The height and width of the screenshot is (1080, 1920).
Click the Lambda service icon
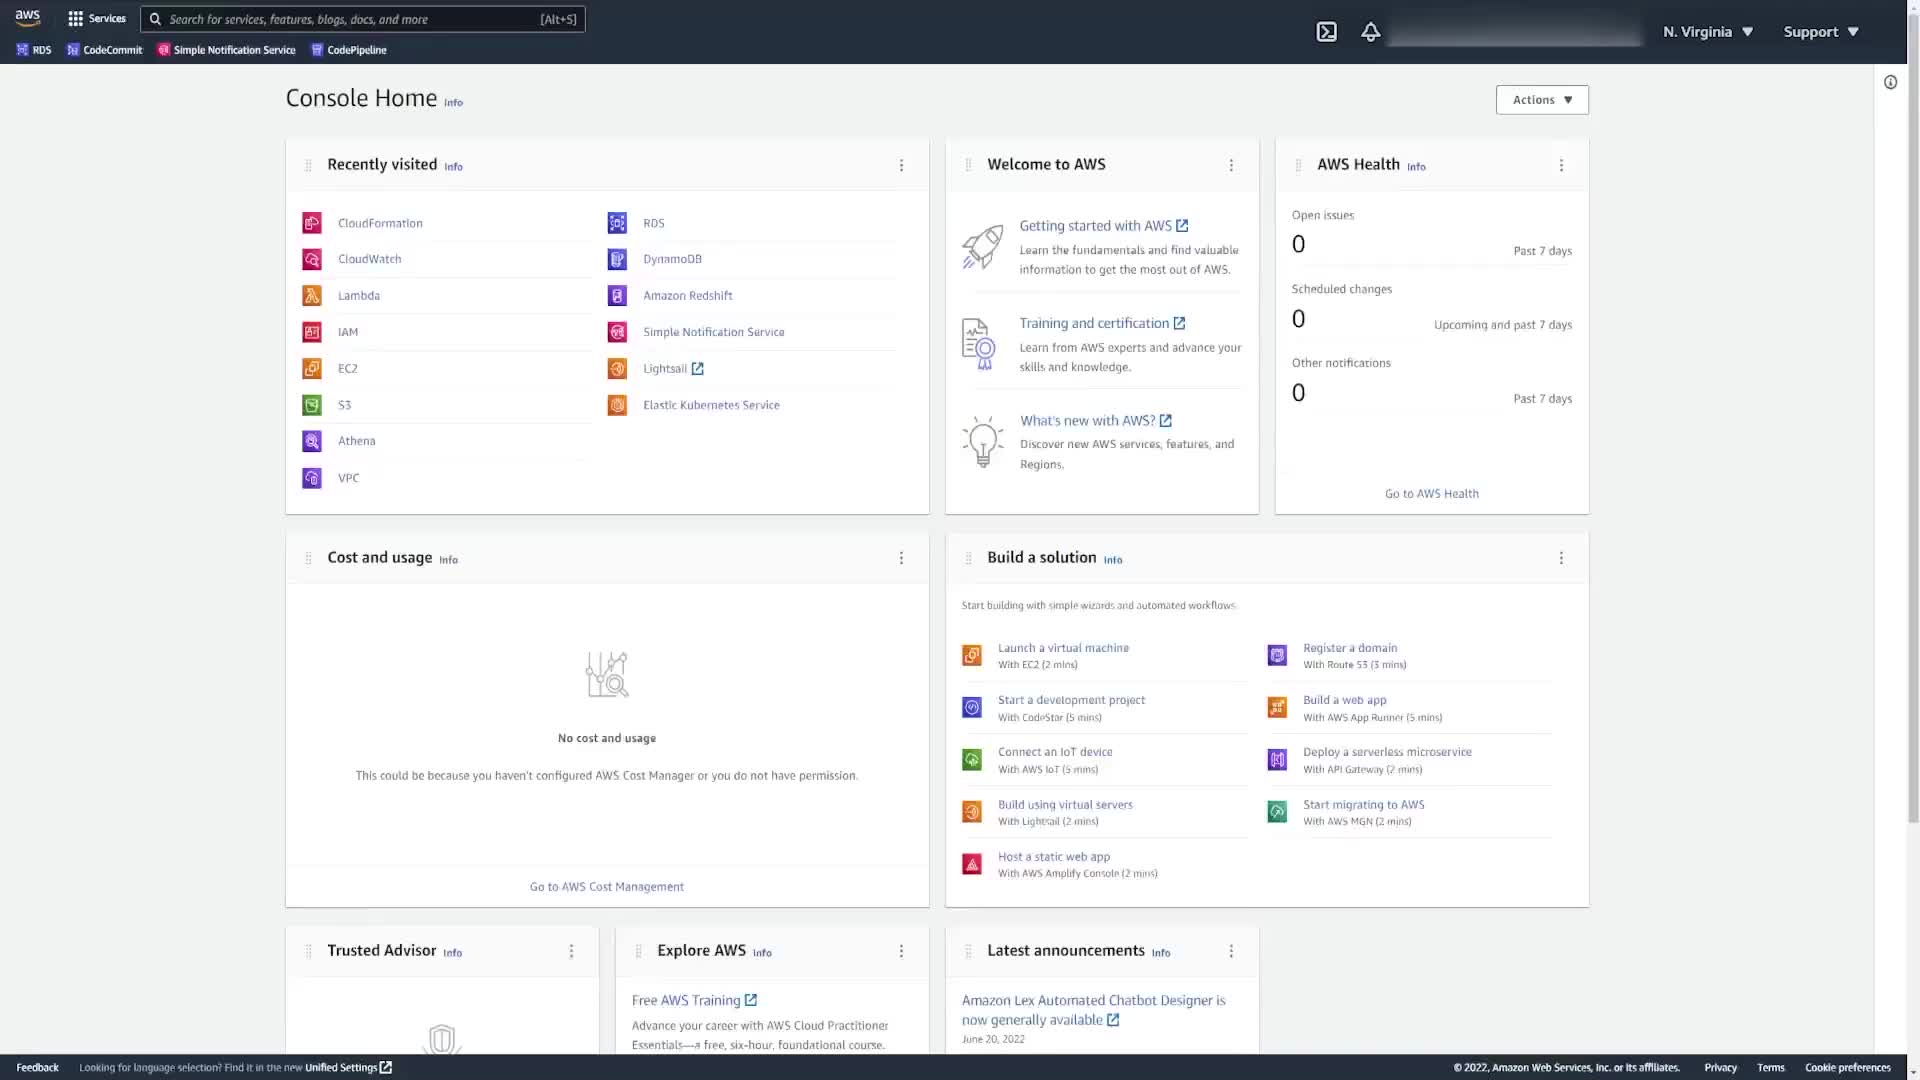[312, 296]
